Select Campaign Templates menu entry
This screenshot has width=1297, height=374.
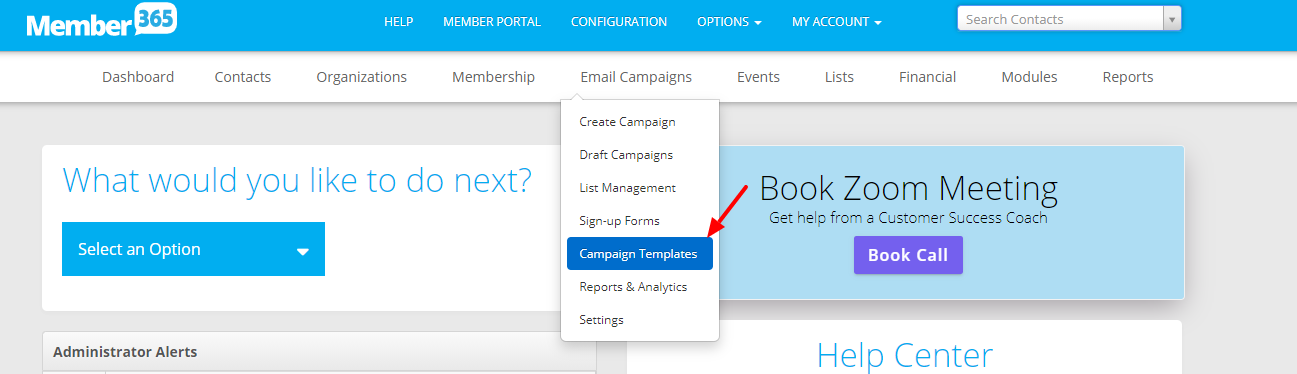640,254
